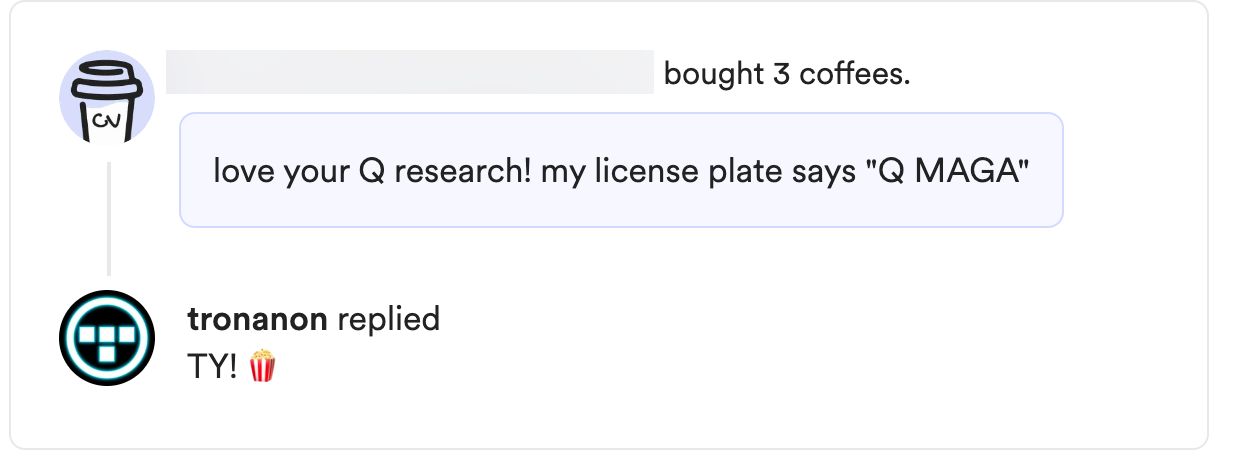Select the supporter message bubble

[x=620, y=170]
